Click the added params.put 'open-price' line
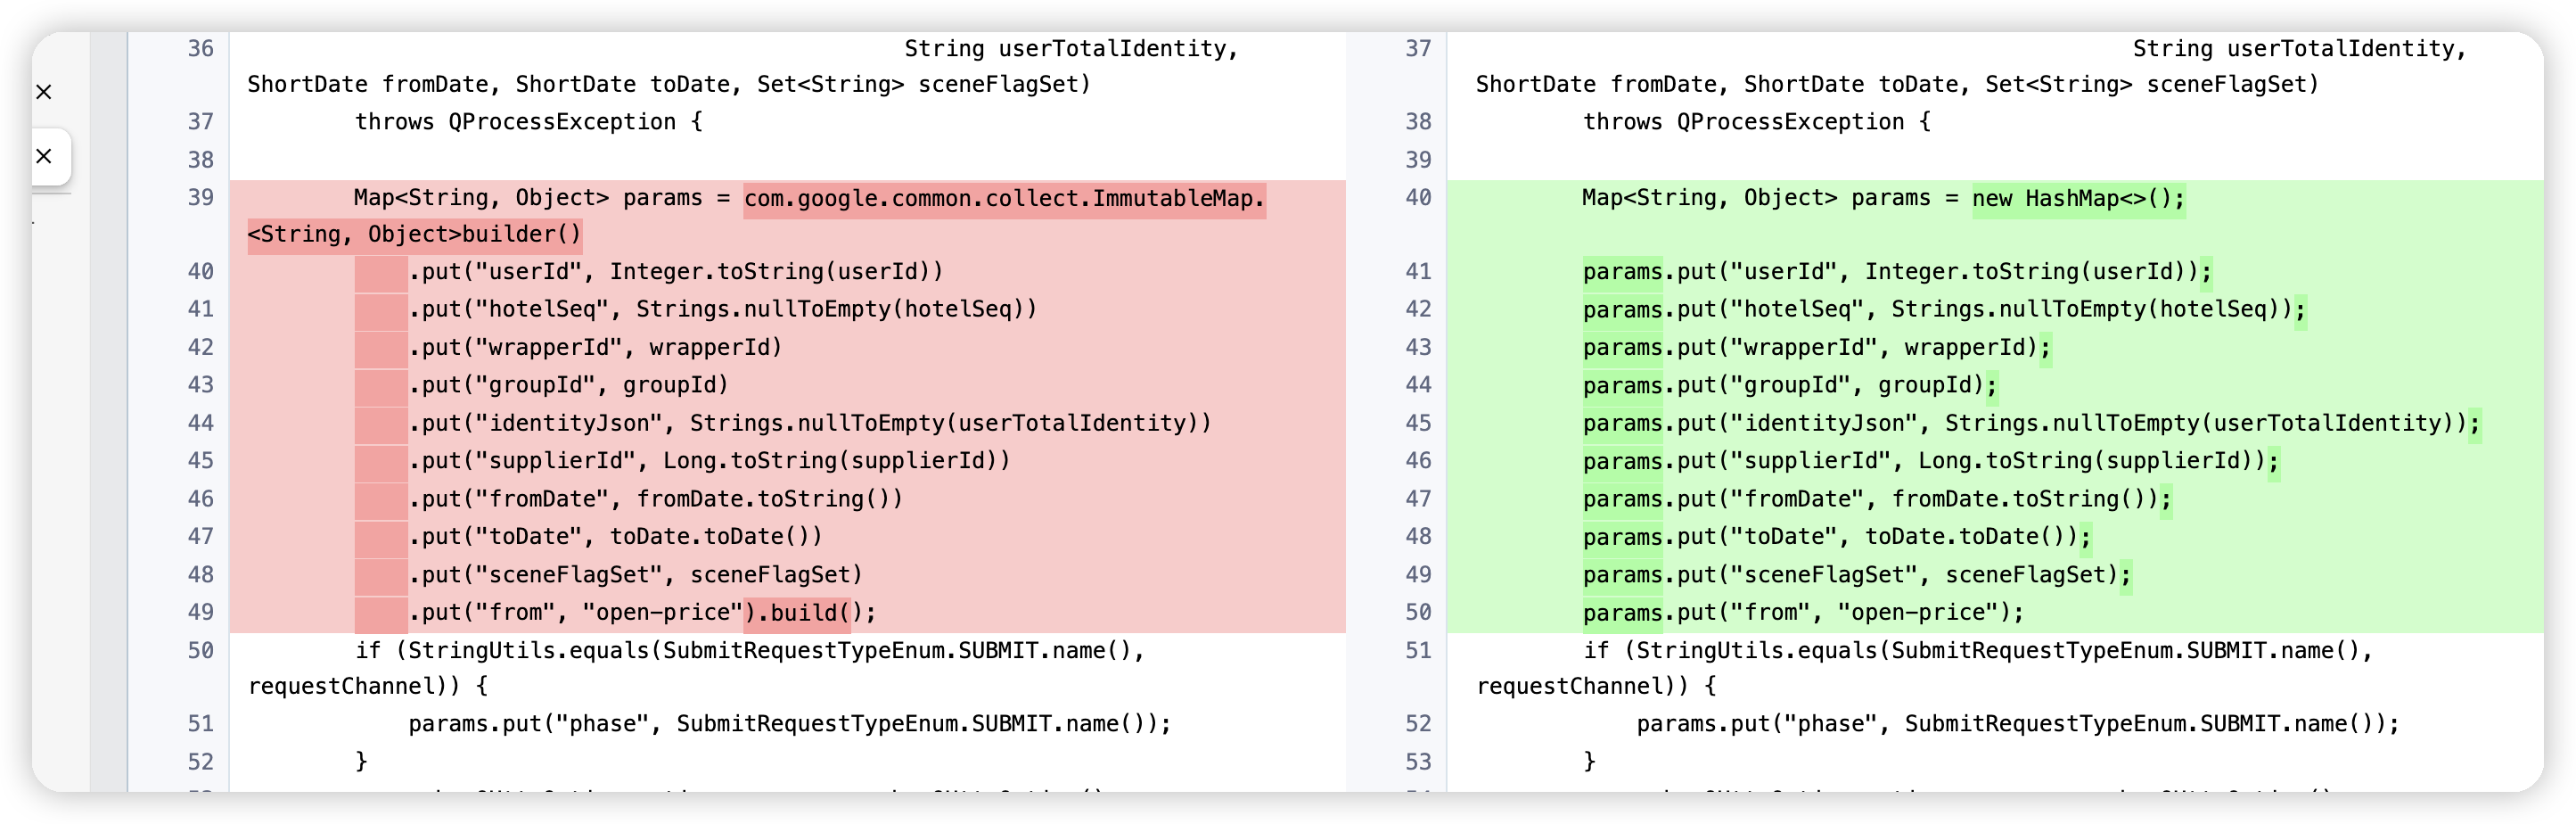 tap(1802, 613)
